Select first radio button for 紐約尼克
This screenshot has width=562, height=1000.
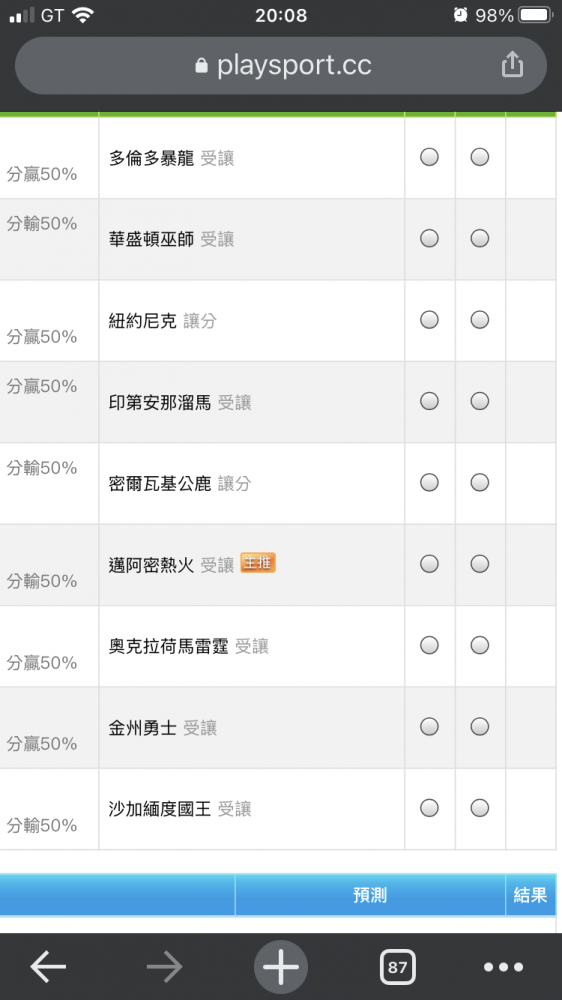pyautogui.click(x=429, y=320)
